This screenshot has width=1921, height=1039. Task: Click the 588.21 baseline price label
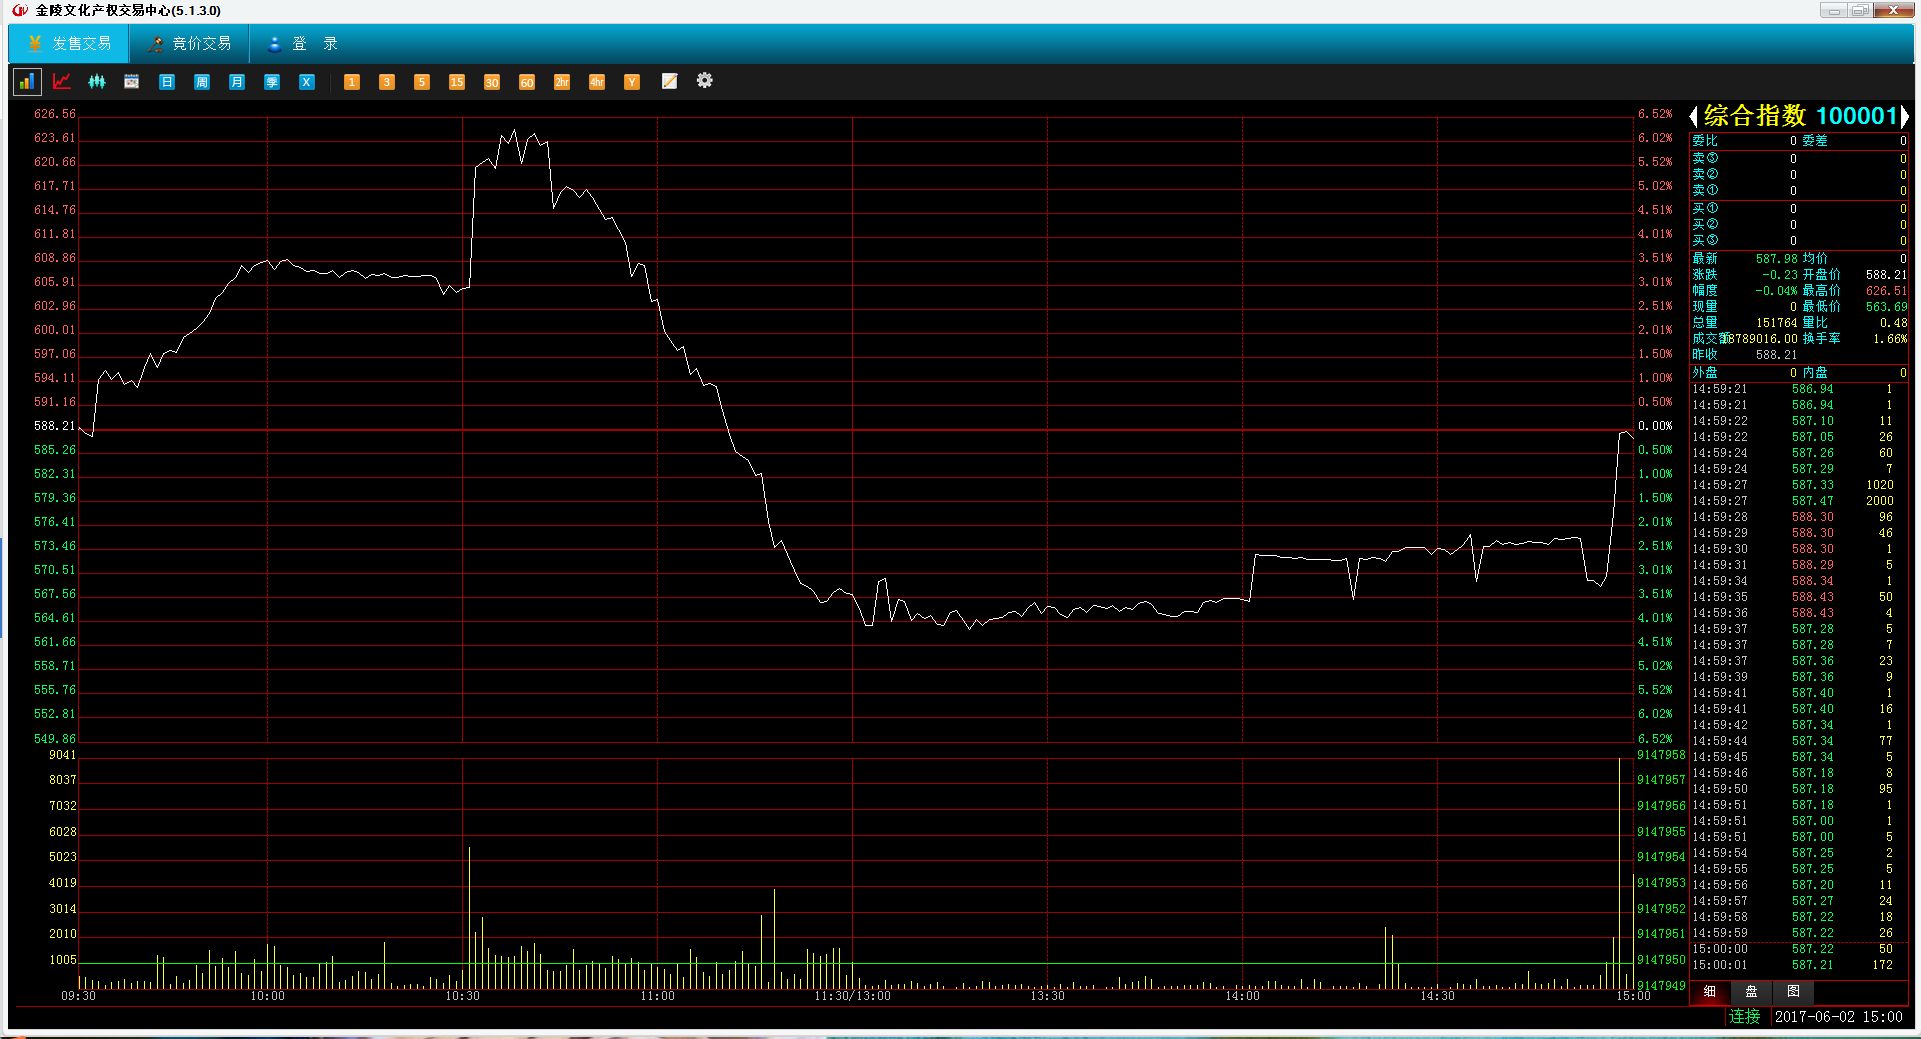click(55, 426)
